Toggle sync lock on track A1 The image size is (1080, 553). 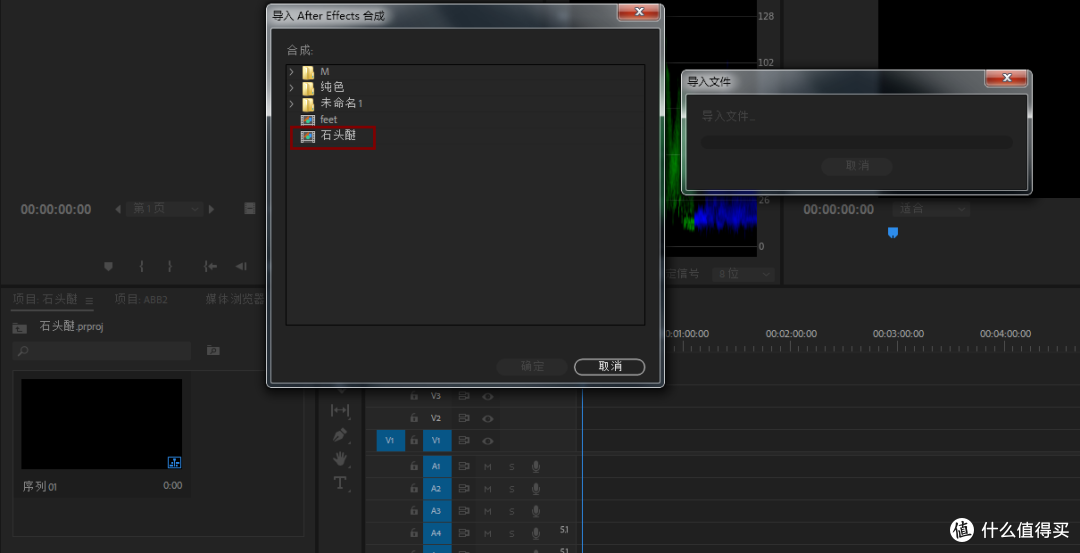[464, 467]
